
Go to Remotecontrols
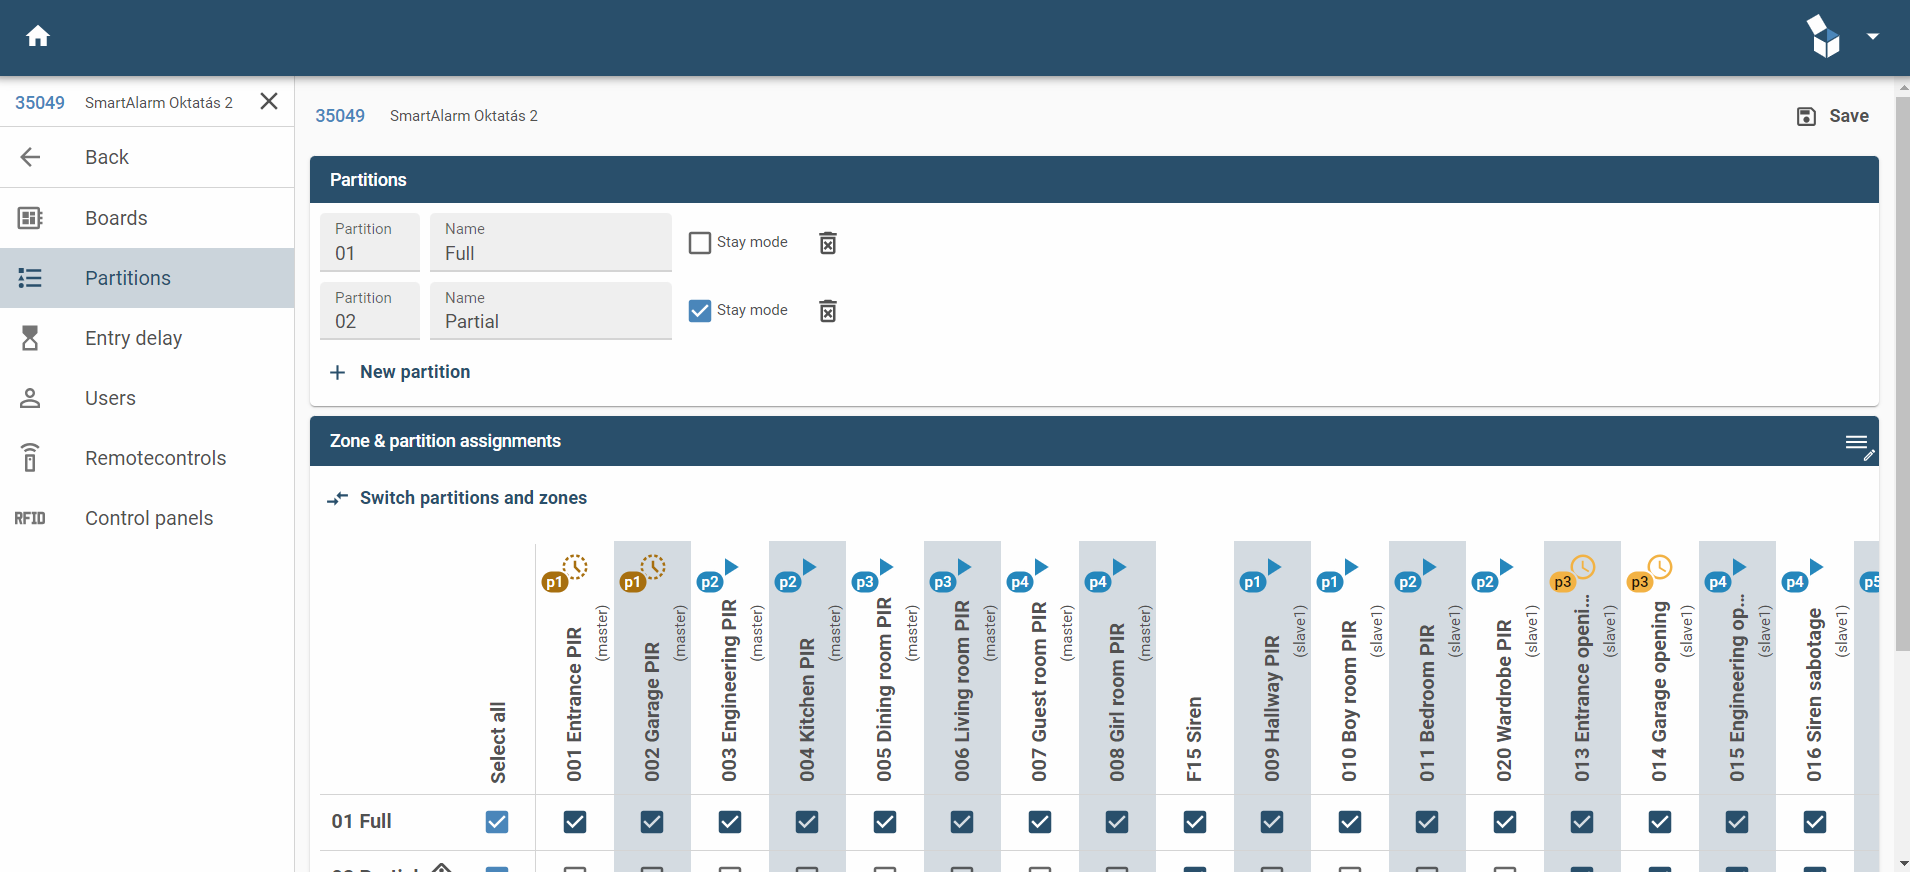pyautogui.click(x=147, y=458)
